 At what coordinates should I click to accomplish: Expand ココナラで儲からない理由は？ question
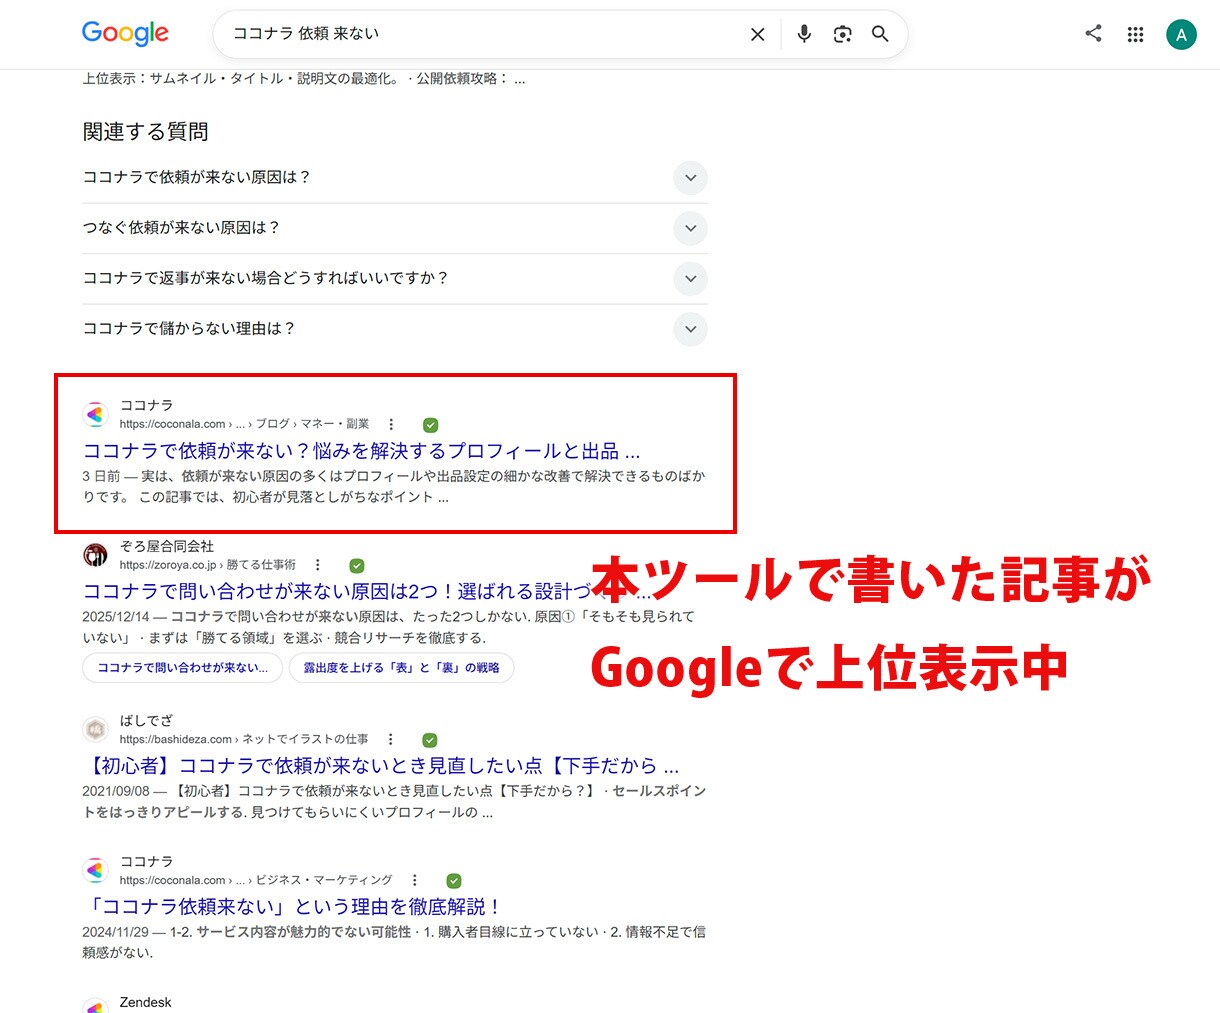click(395, 329)
